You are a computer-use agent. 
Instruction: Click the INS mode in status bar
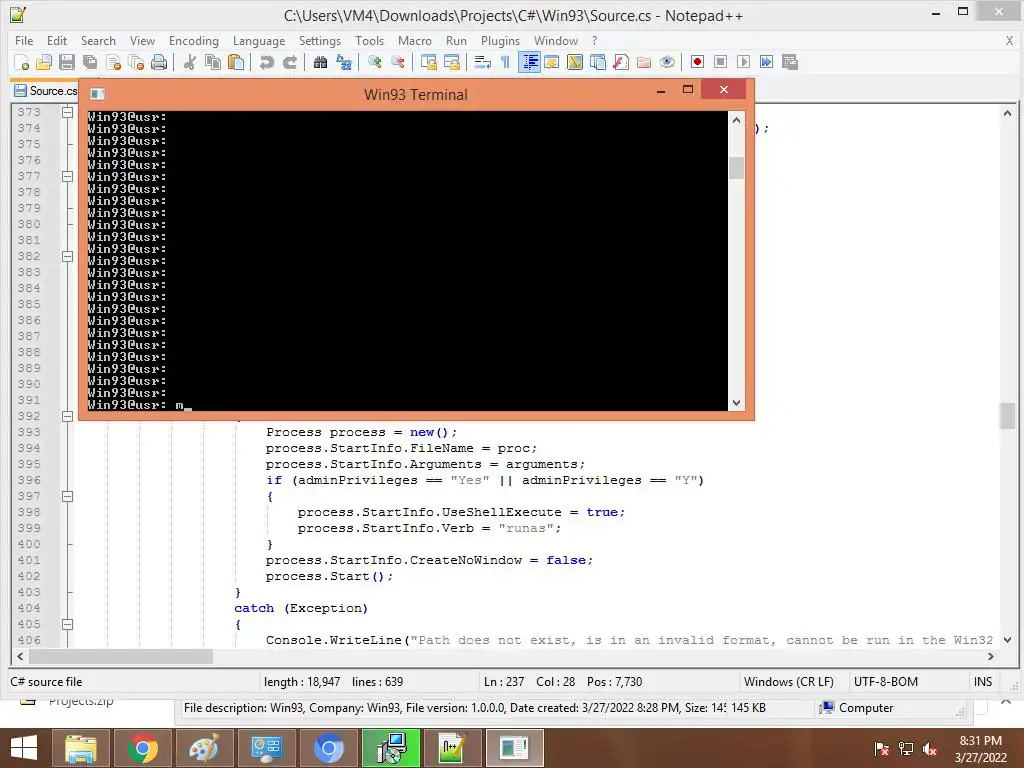(983, 682)
